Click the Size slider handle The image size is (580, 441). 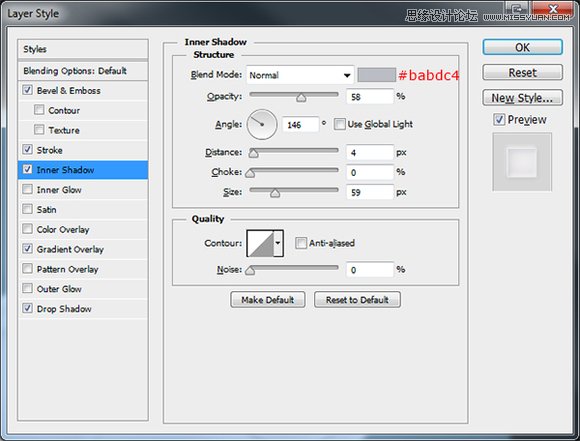[275, 193]
